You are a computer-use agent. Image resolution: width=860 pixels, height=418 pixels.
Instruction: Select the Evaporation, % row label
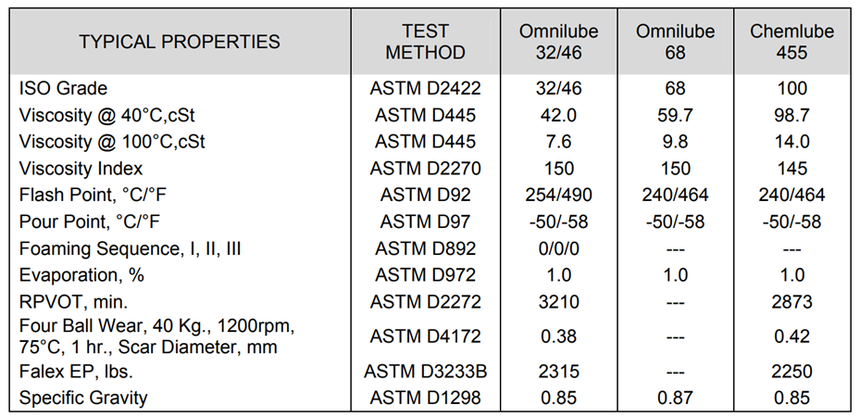coord(81,275)
